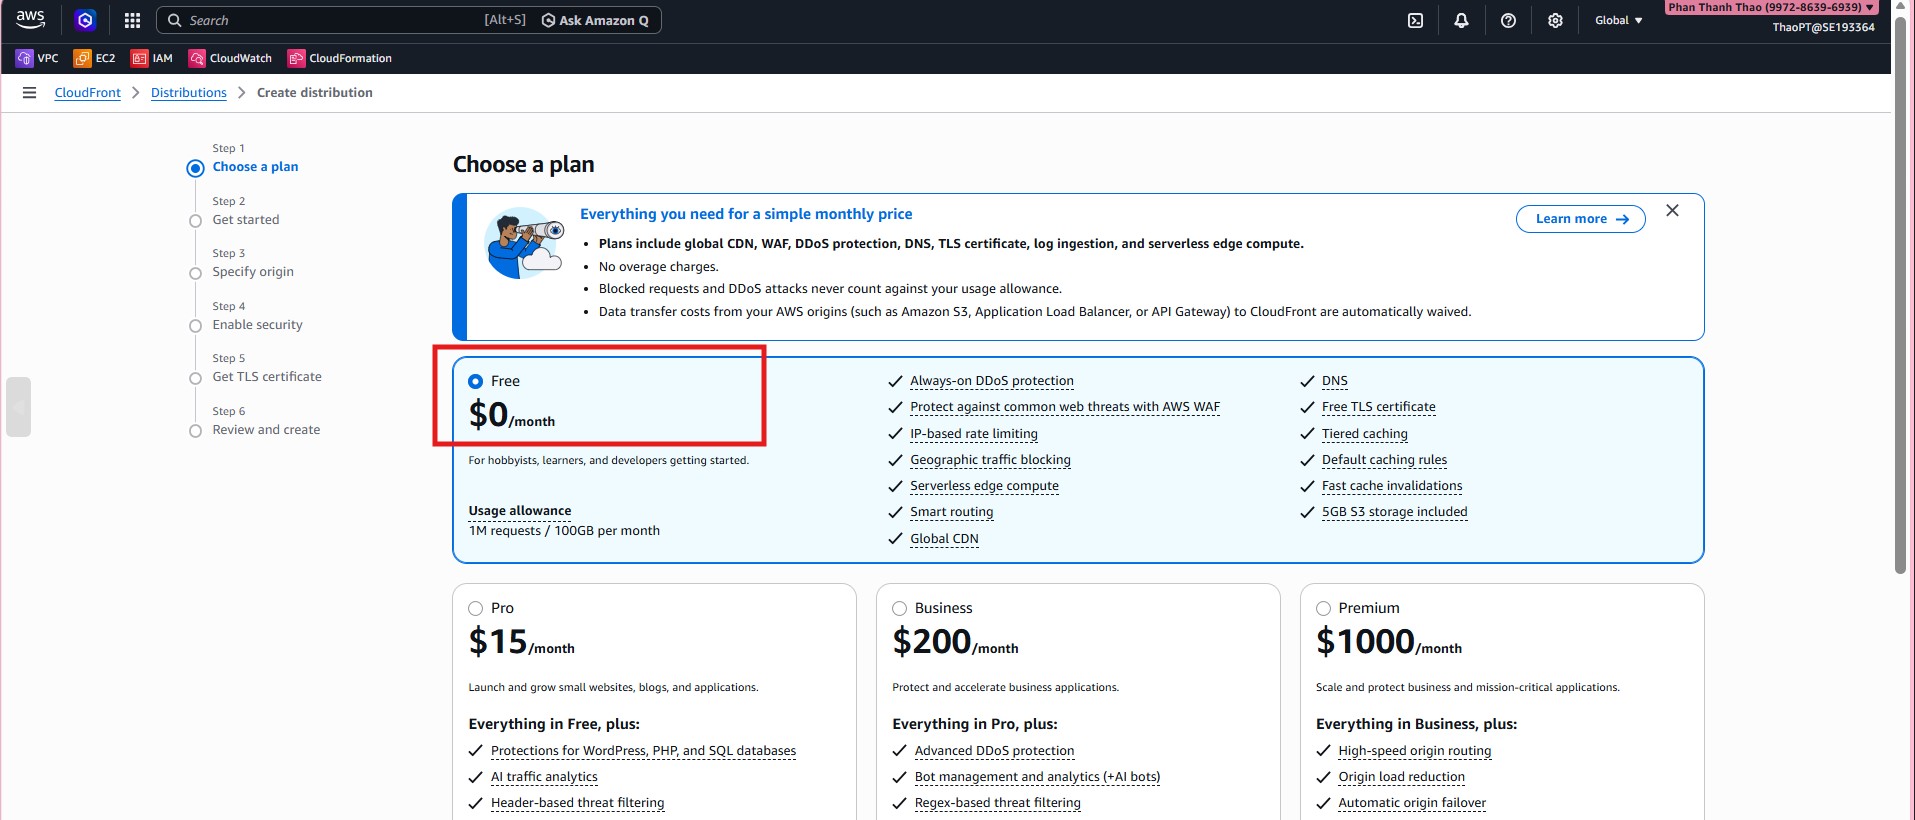Select the Business plan radio button
The height and width of the screenshot is (820, 1915).
pos(900,608)
